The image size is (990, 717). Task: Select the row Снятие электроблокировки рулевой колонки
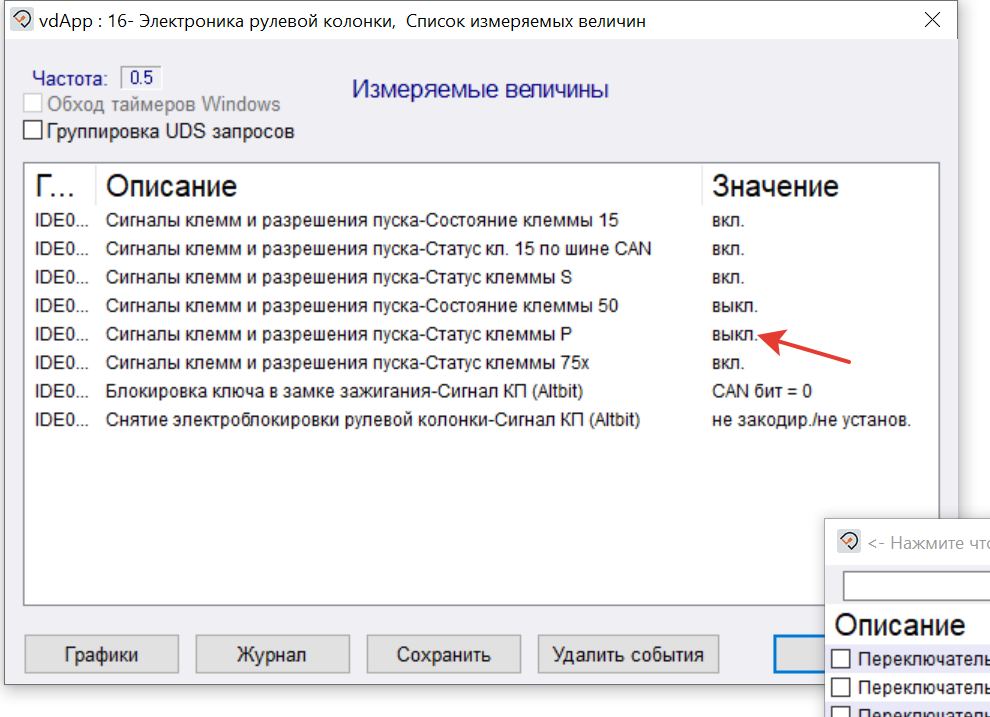tap(481, 420)
